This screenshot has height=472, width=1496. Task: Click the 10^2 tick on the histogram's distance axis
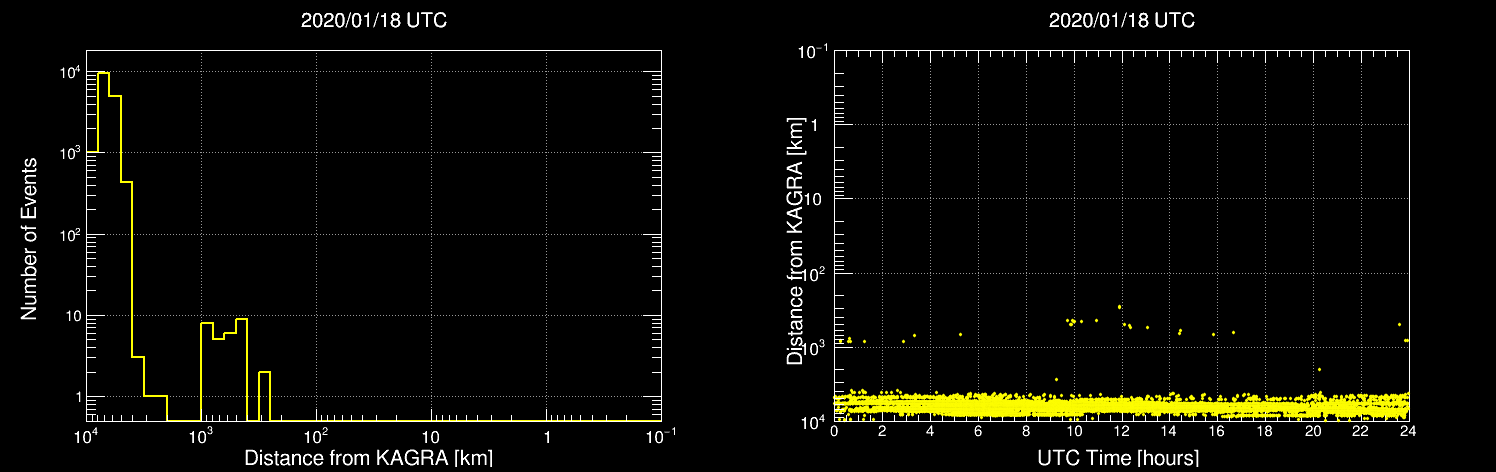coord(317,435)
